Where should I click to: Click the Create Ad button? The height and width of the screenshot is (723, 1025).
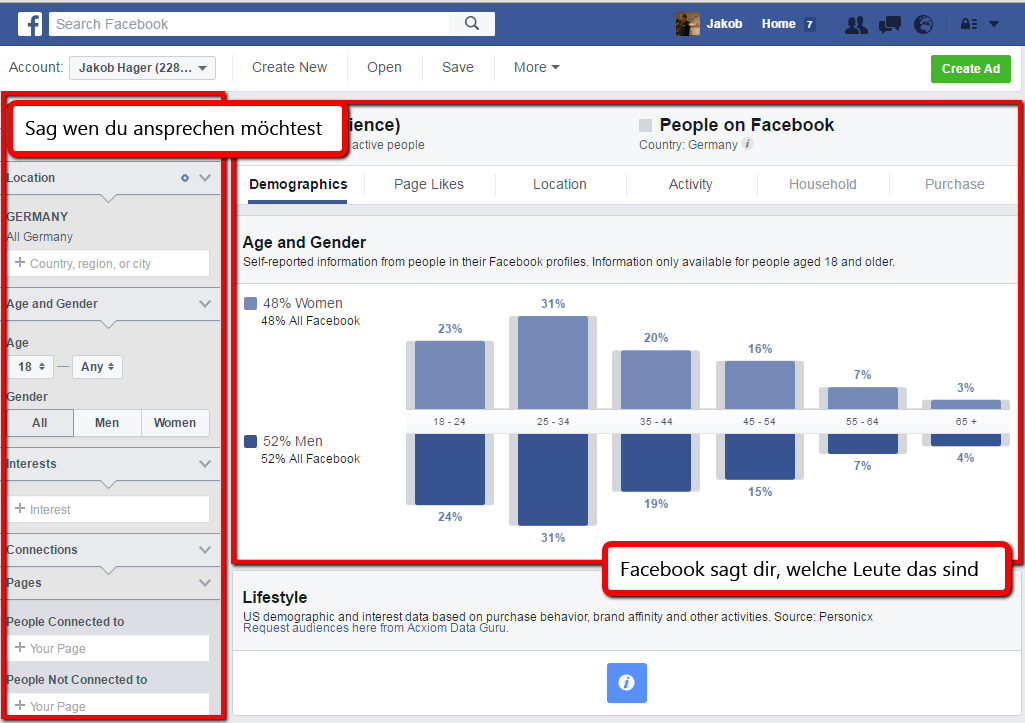pyautogui.click(x=971, y=69)
